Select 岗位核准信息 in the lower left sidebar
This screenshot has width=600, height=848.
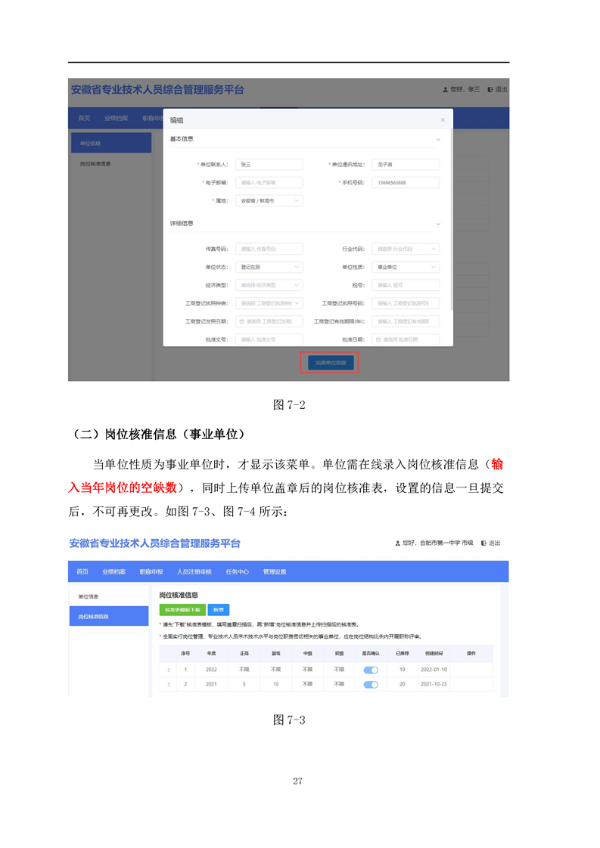point(96,617)
